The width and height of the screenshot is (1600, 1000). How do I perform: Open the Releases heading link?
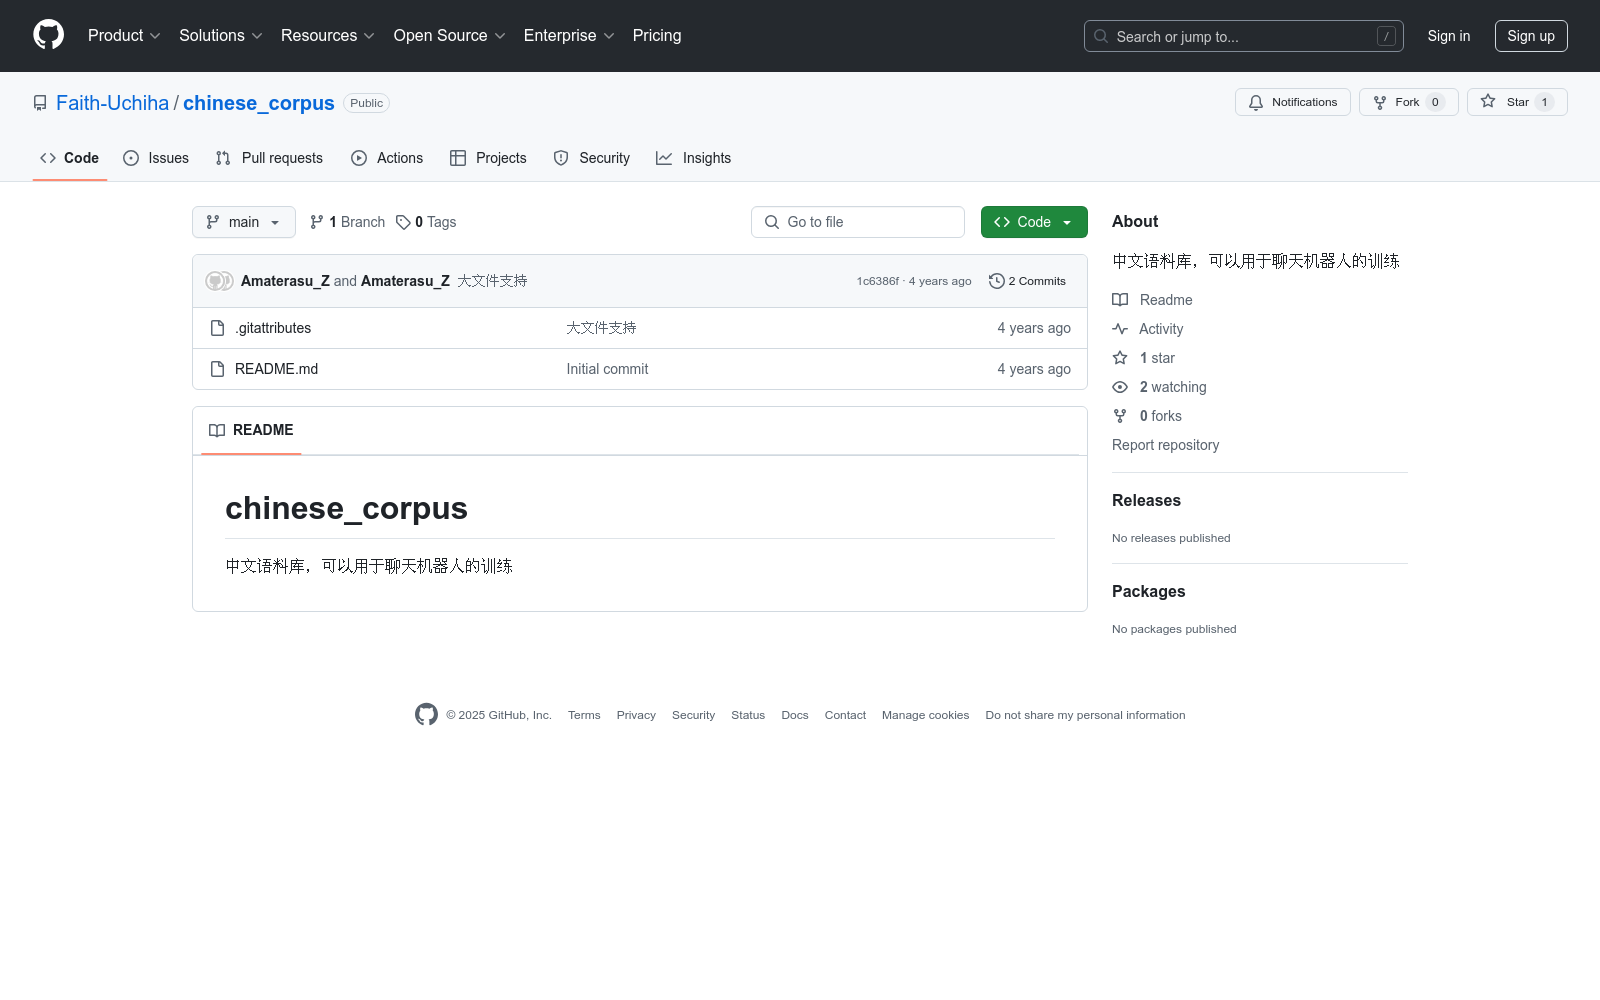pos(1146,500)
